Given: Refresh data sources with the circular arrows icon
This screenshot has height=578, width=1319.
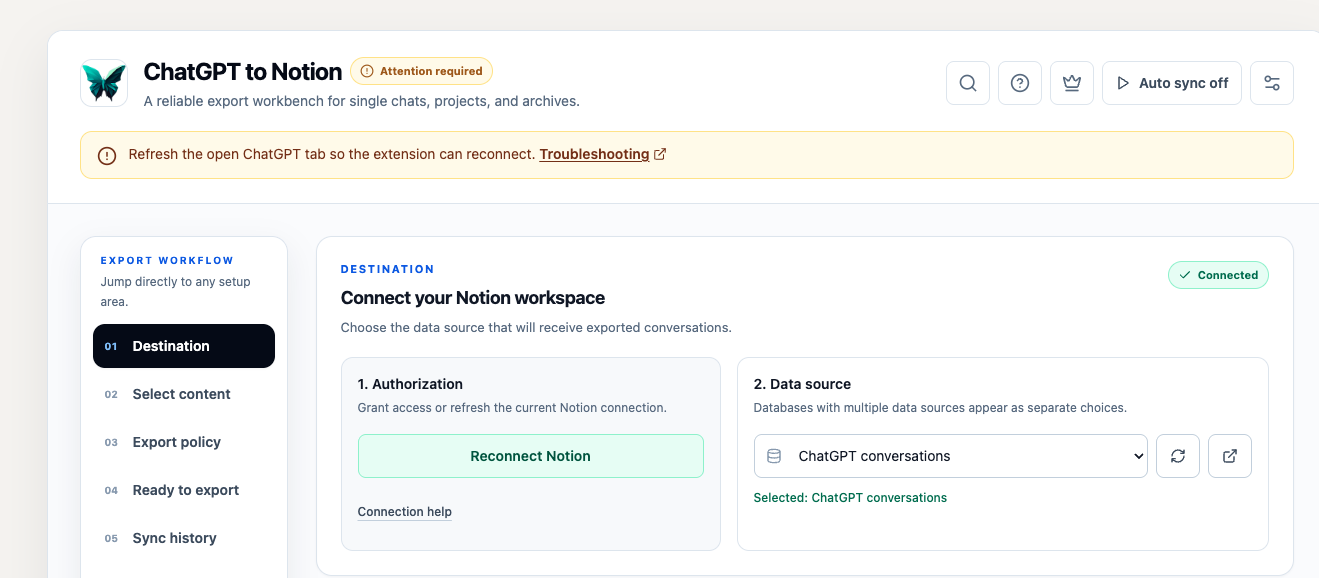Looking at the screenshot, I should [x=1178, y=456].
